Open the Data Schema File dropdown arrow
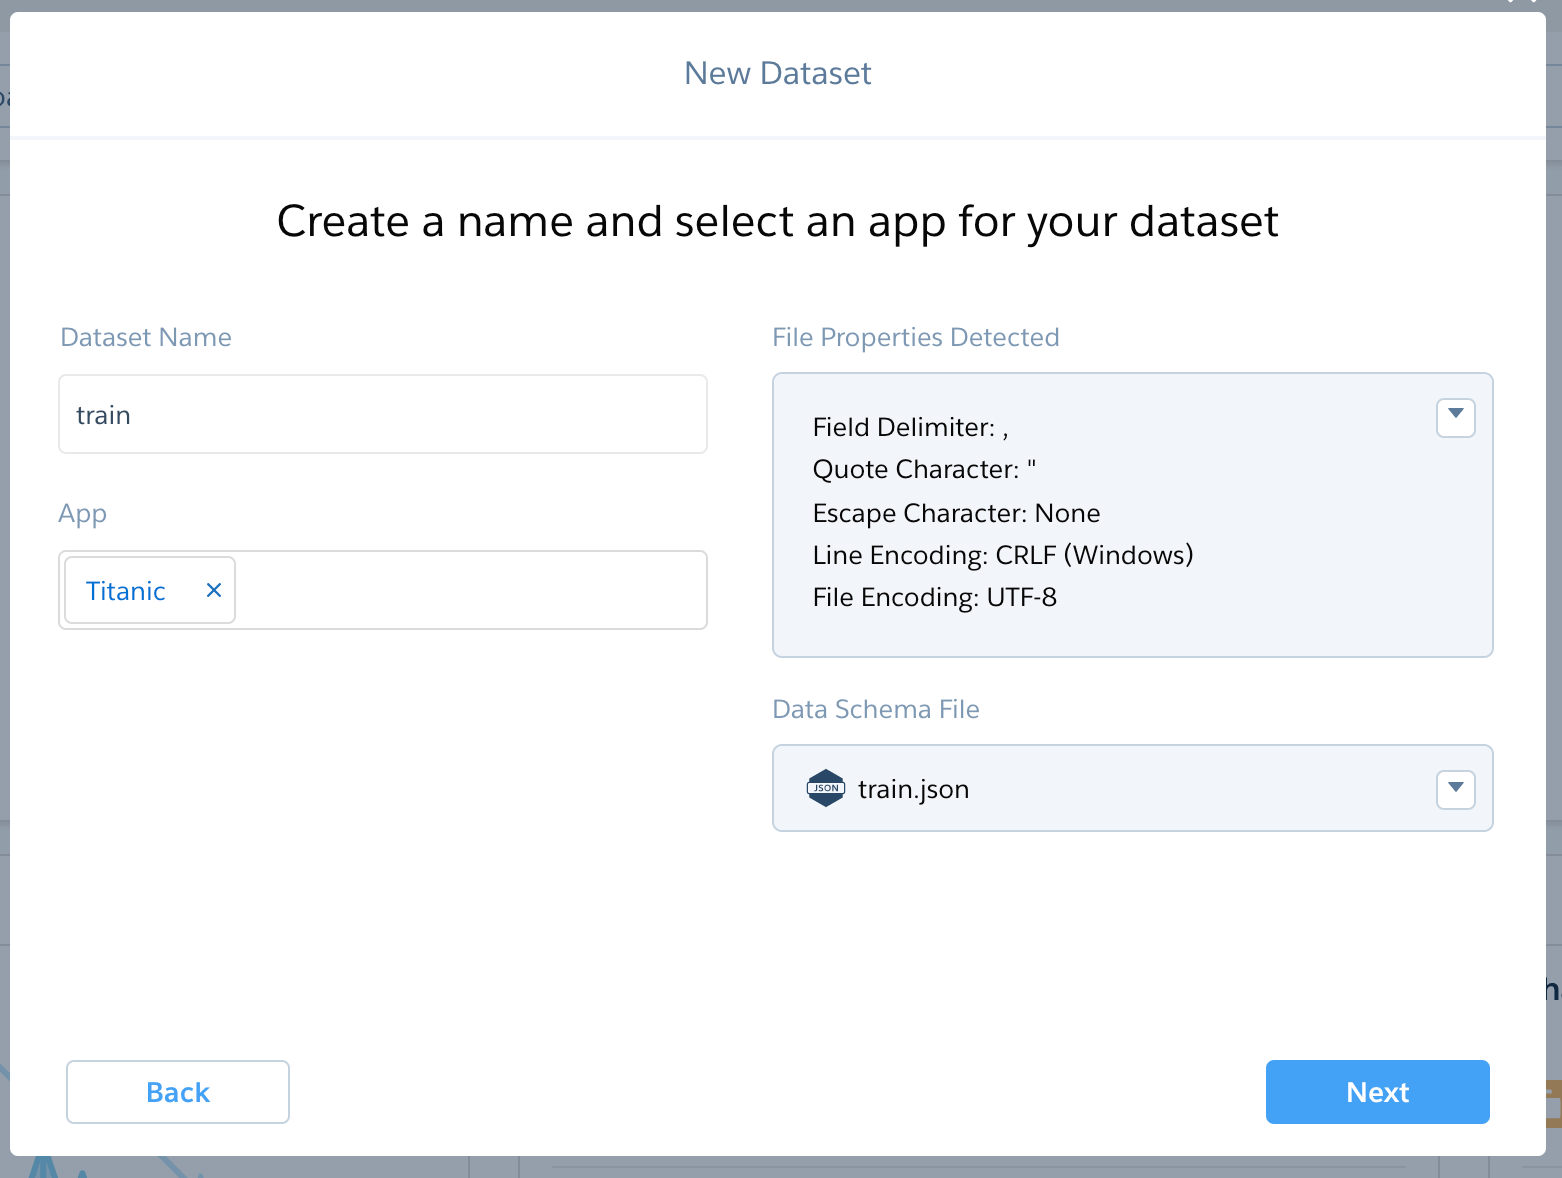 pyautogui.click(x=1455, y=789)
